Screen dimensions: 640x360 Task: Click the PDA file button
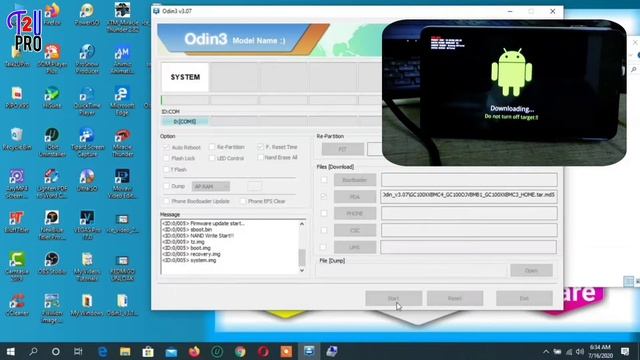(355, 197)
